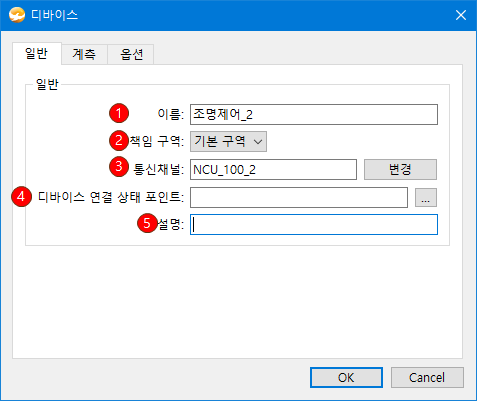Close the 디바이스 dialog window
The width and height of the screenshot is (477, 401).
pyautogui.click(x=461, y=15)
